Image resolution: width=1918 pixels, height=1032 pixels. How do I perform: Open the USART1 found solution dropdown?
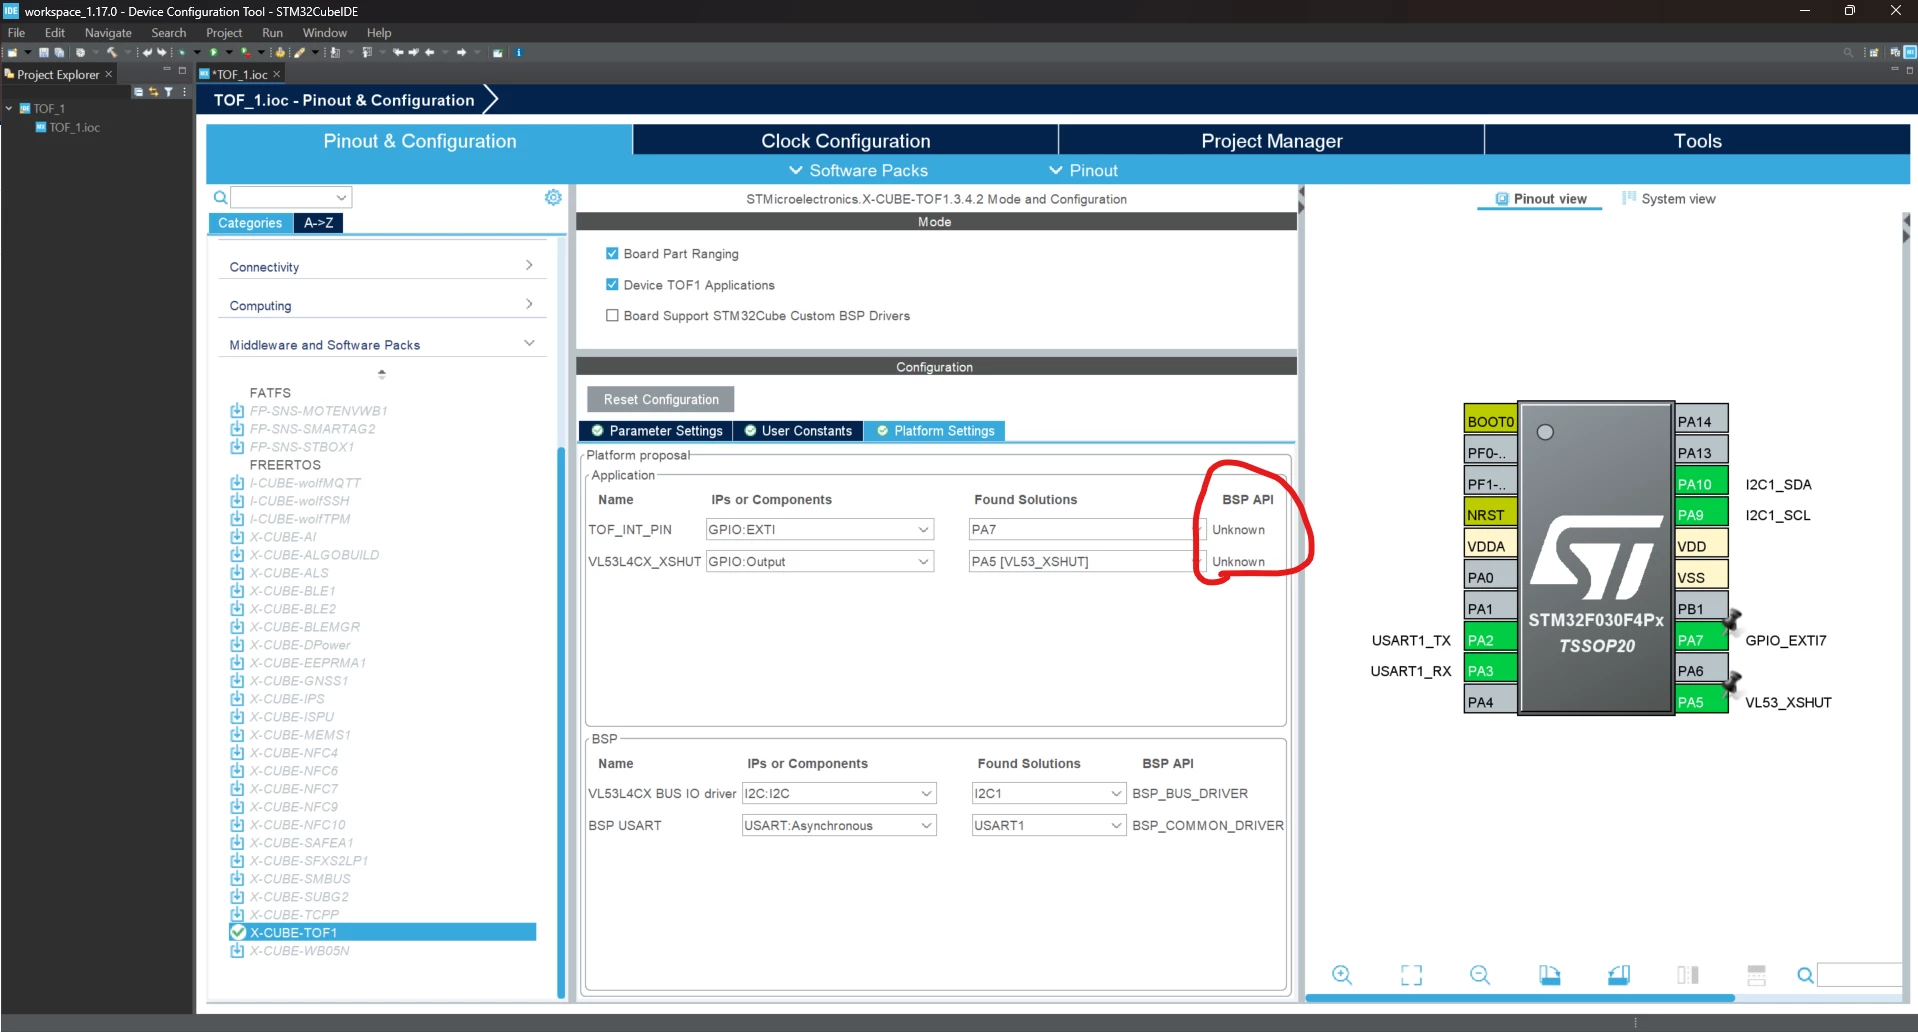click(x=1048, y=826)
